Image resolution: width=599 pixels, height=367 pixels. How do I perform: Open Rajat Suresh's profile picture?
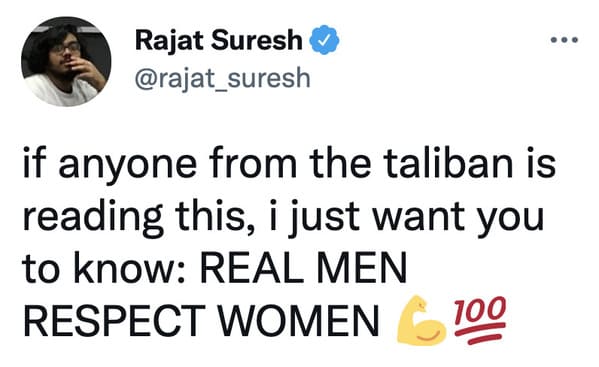click(66, 61)
